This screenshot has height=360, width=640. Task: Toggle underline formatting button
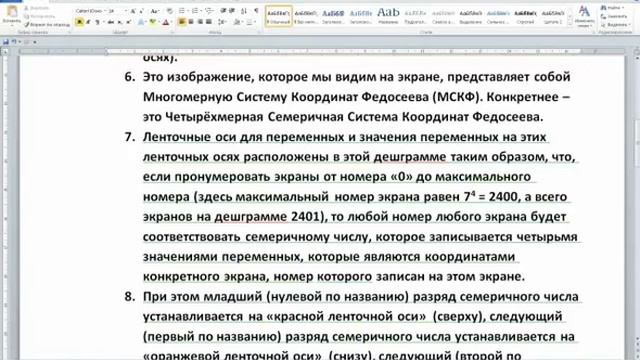(x=97, y=22)
